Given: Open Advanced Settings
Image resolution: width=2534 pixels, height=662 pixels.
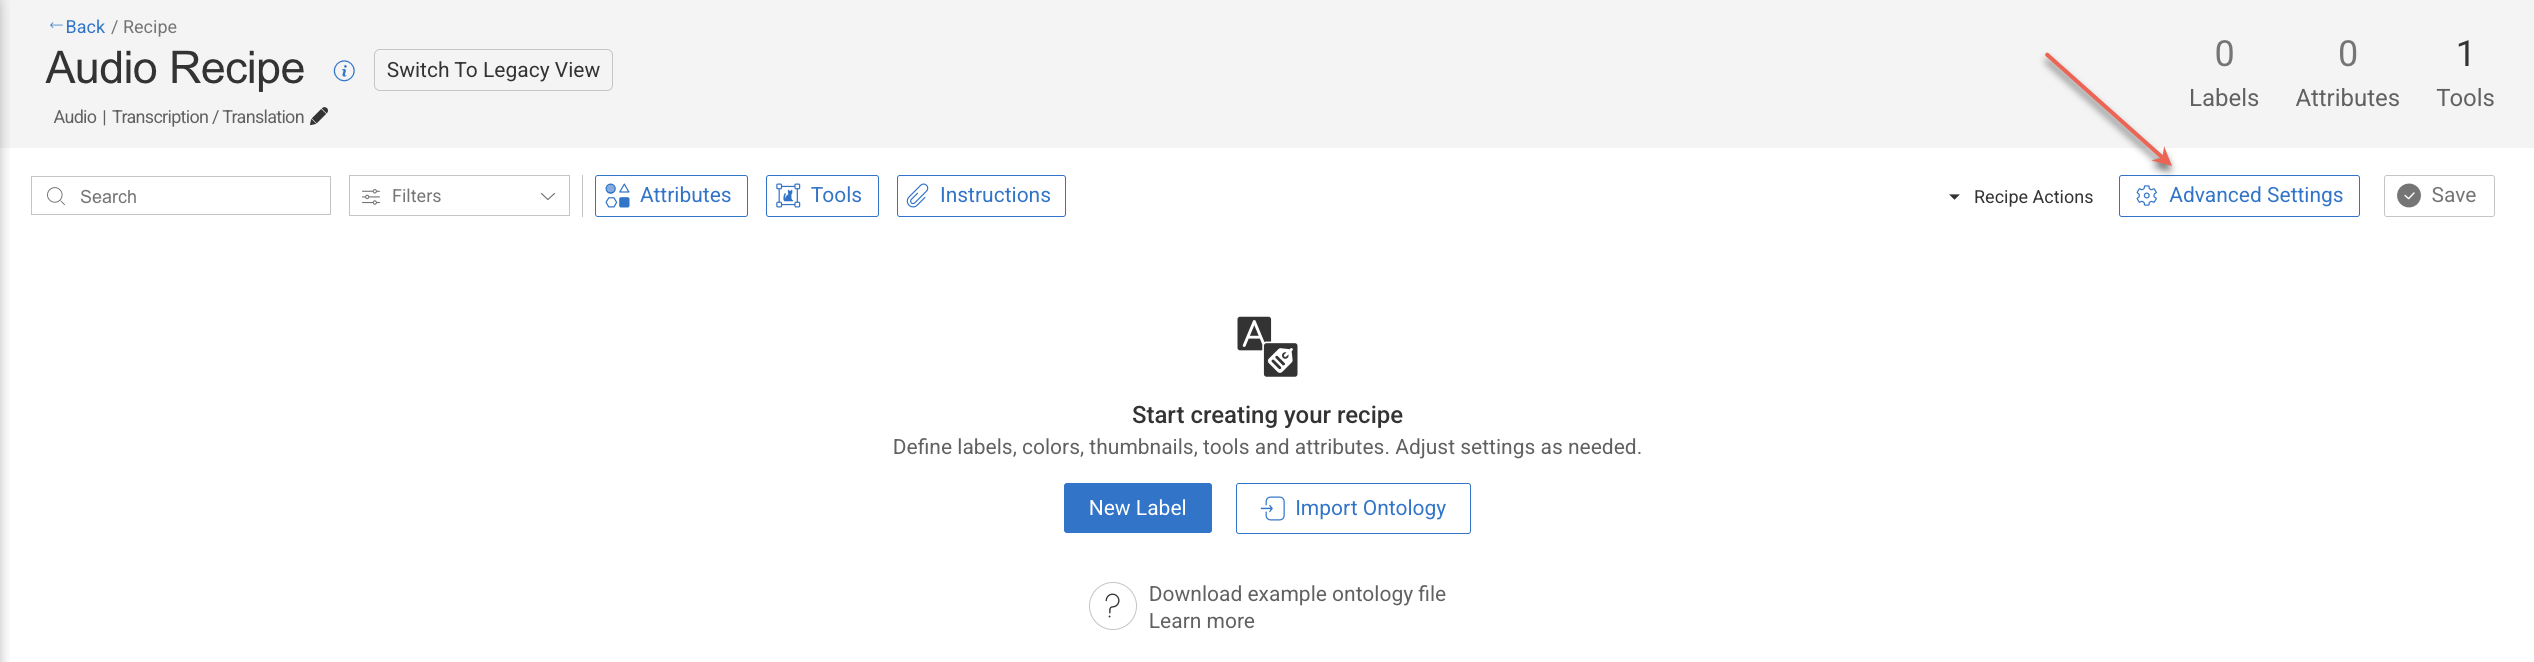Looking at the screenshot, I should [2239, 196].
